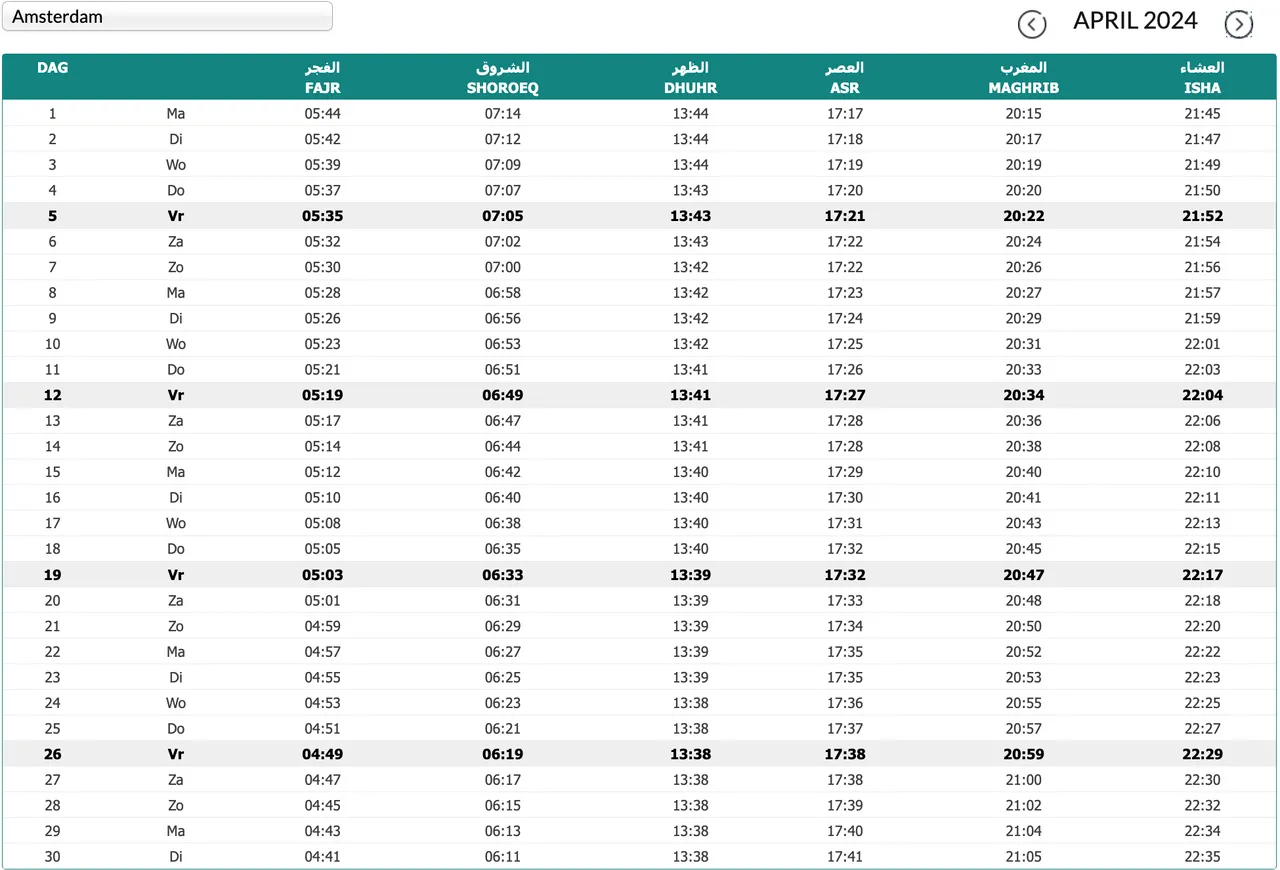Select Shoroeq time 06:47 on day 13
The image size is (1280, 870).
pos(503,421)
